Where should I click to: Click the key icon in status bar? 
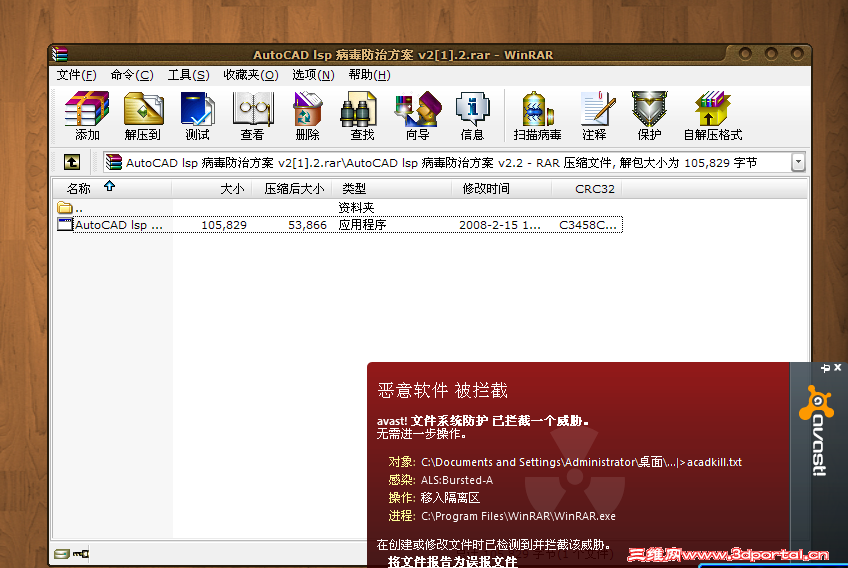click(81, 553)
